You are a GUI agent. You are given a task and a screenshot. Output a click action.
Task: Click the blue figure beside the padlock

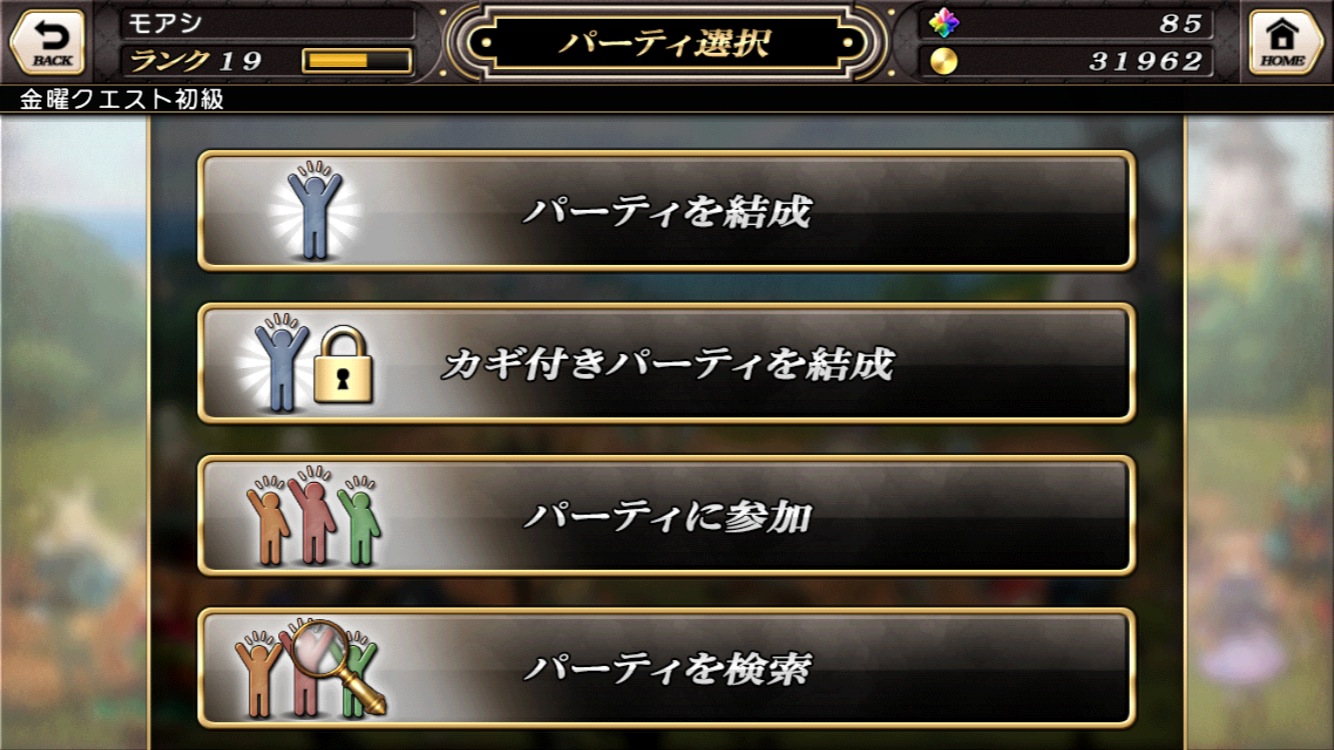click(282, 364)
